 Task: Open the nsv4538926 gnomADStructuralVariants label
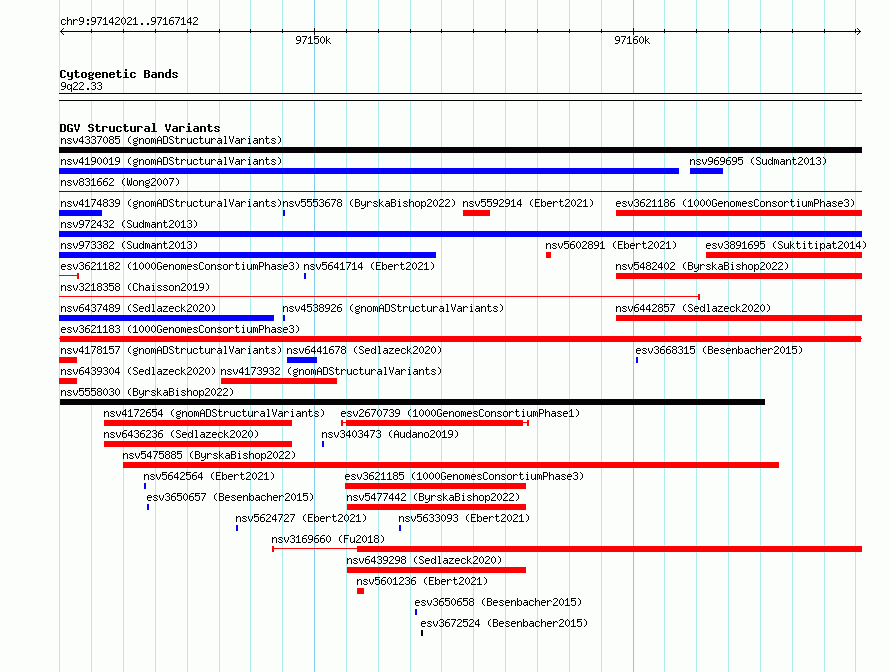(x=393, y=308)
